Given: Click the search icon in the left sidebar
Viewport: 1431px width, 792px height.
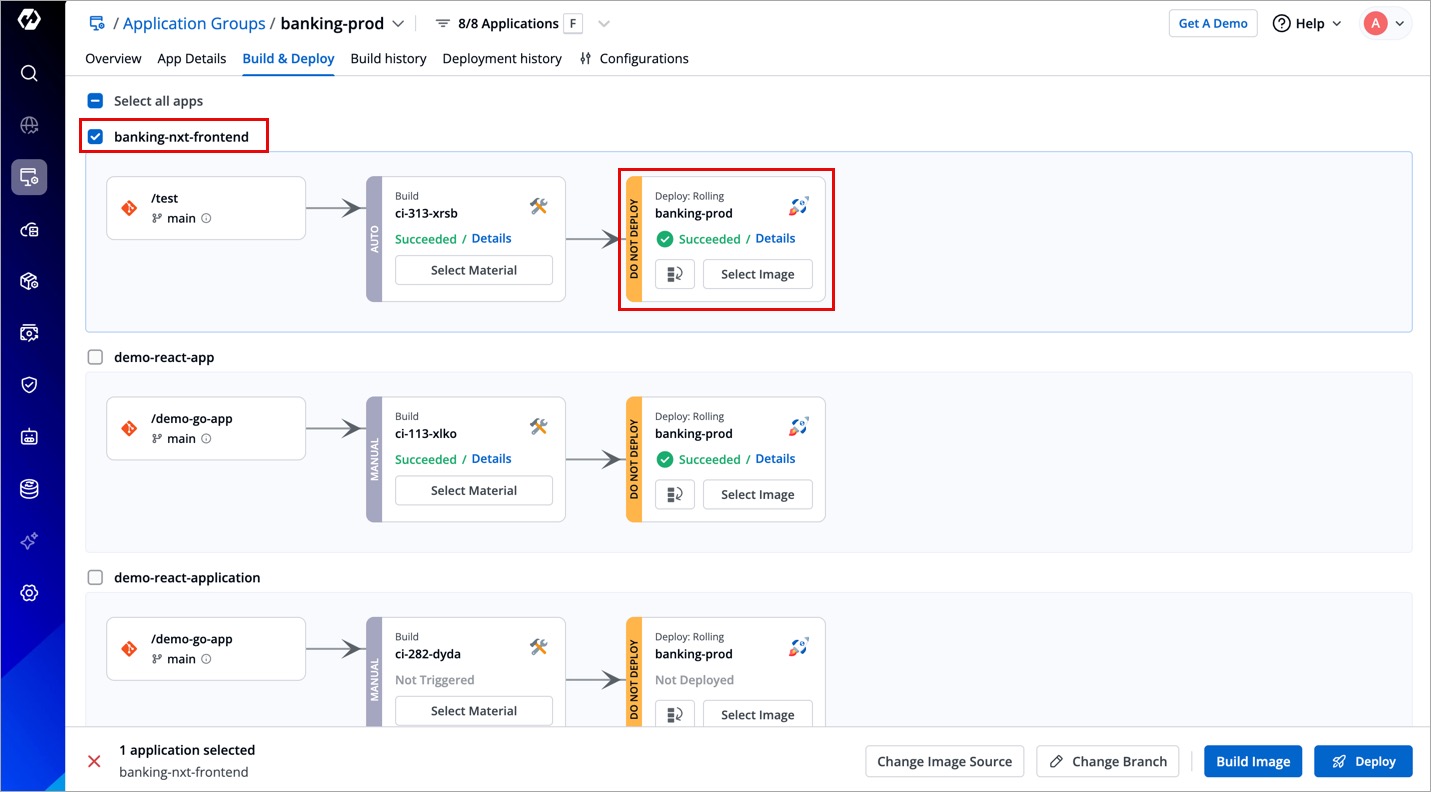Looking at the screenshot, I should pos(29,73).
